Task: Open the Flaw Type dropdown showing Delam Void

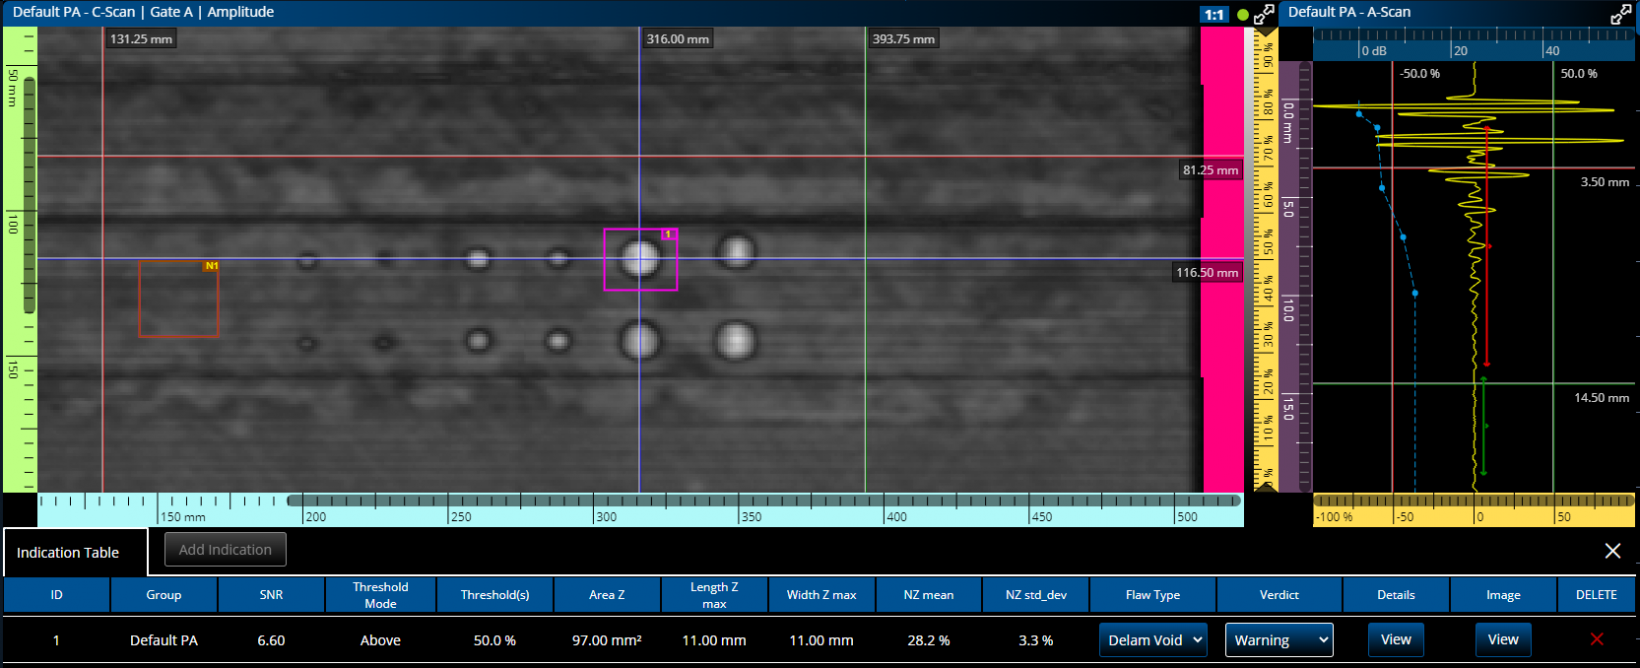Action: tap(1153, 640)
